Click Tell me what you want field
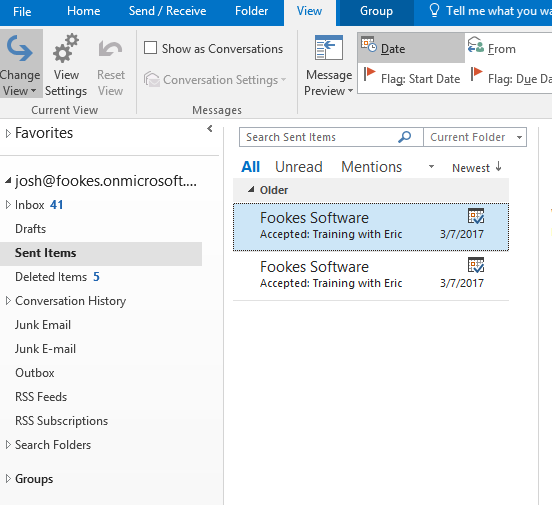The width and height of the screenshot is (552, 505). pos(498,11)
